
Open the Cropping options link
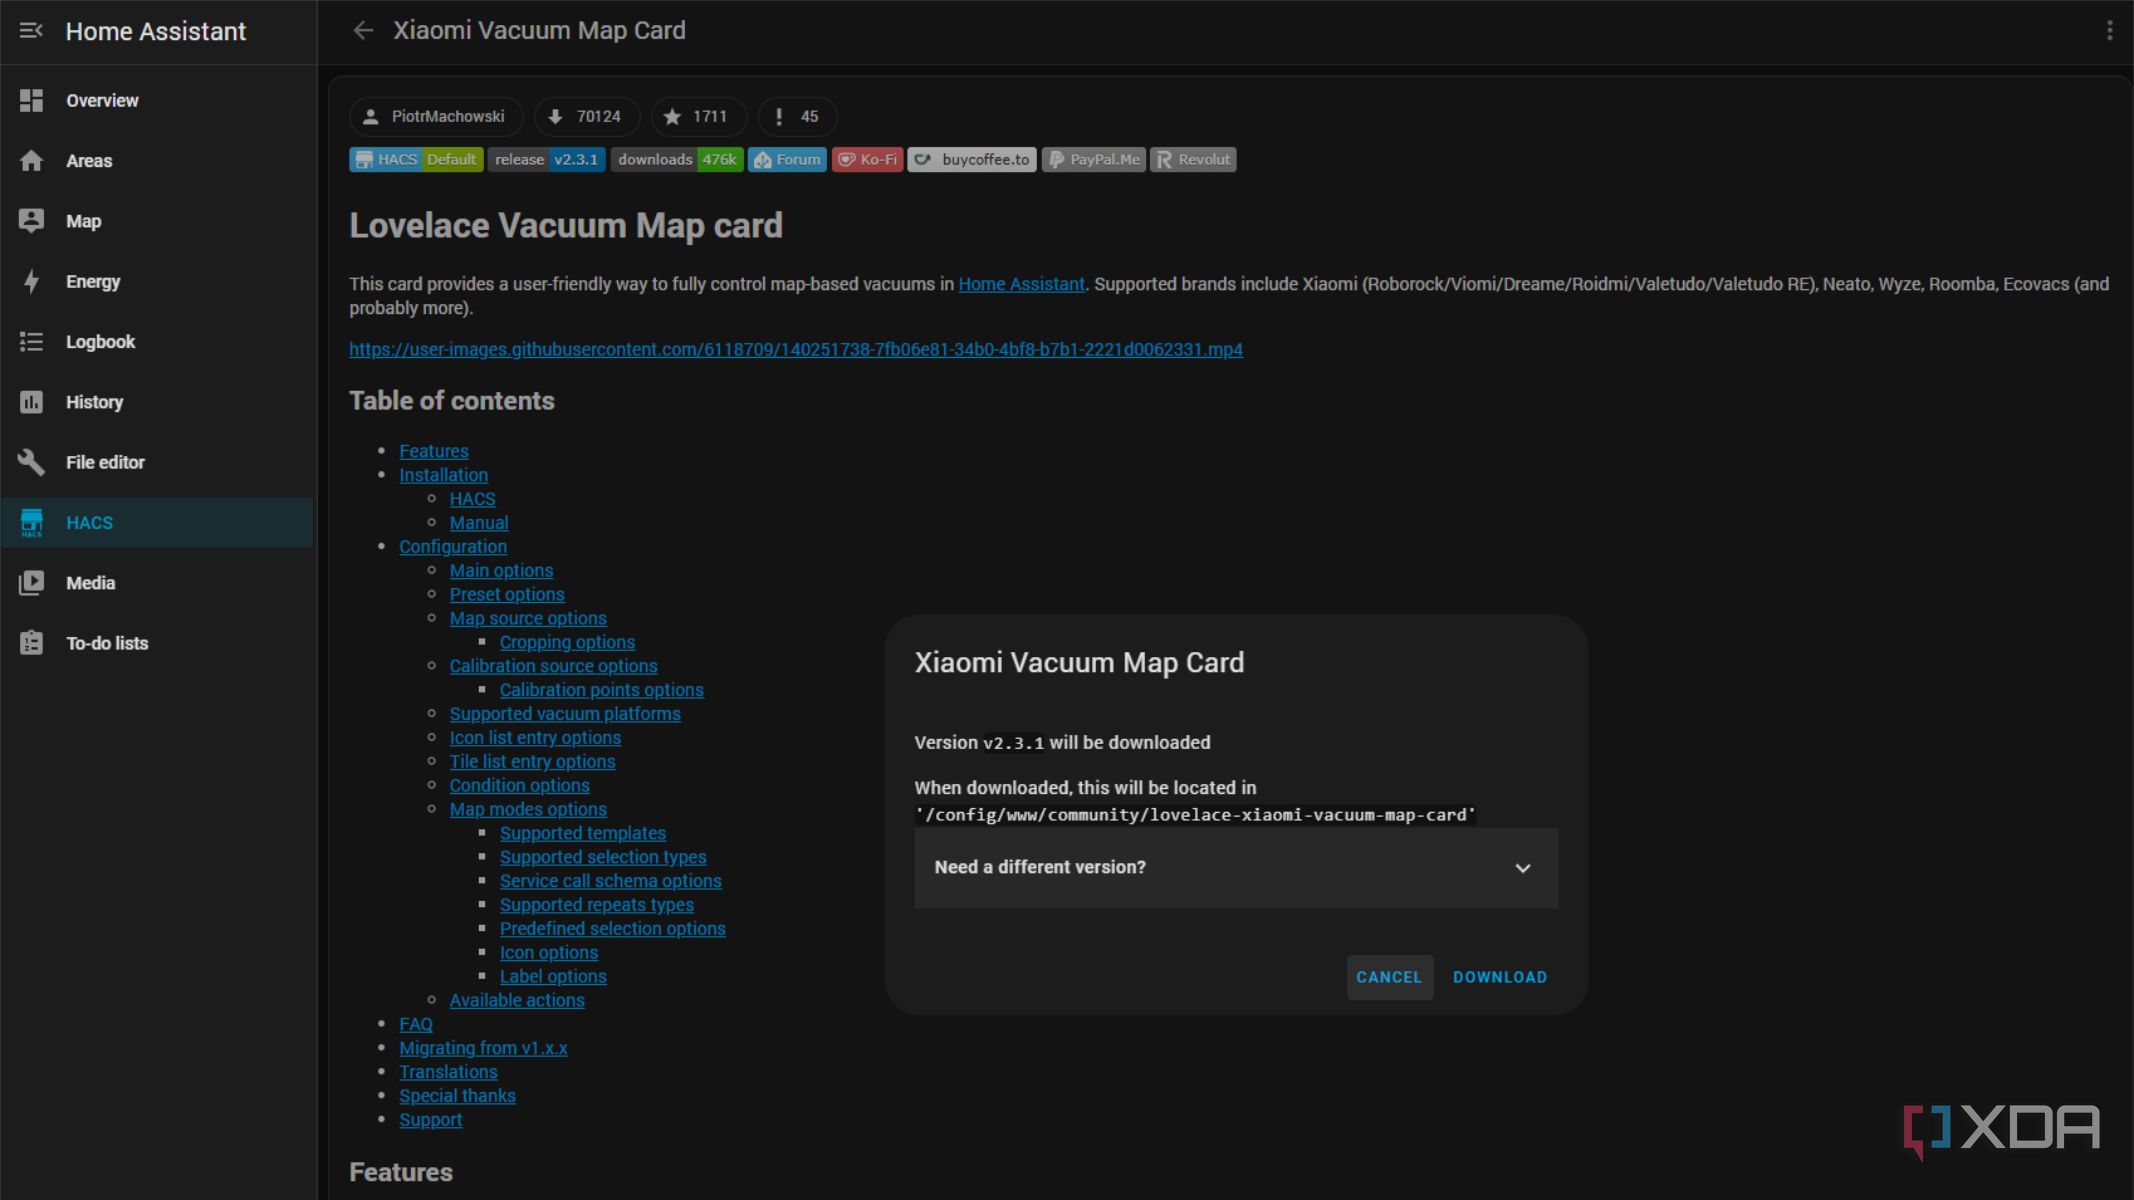[x=567, y=643]
